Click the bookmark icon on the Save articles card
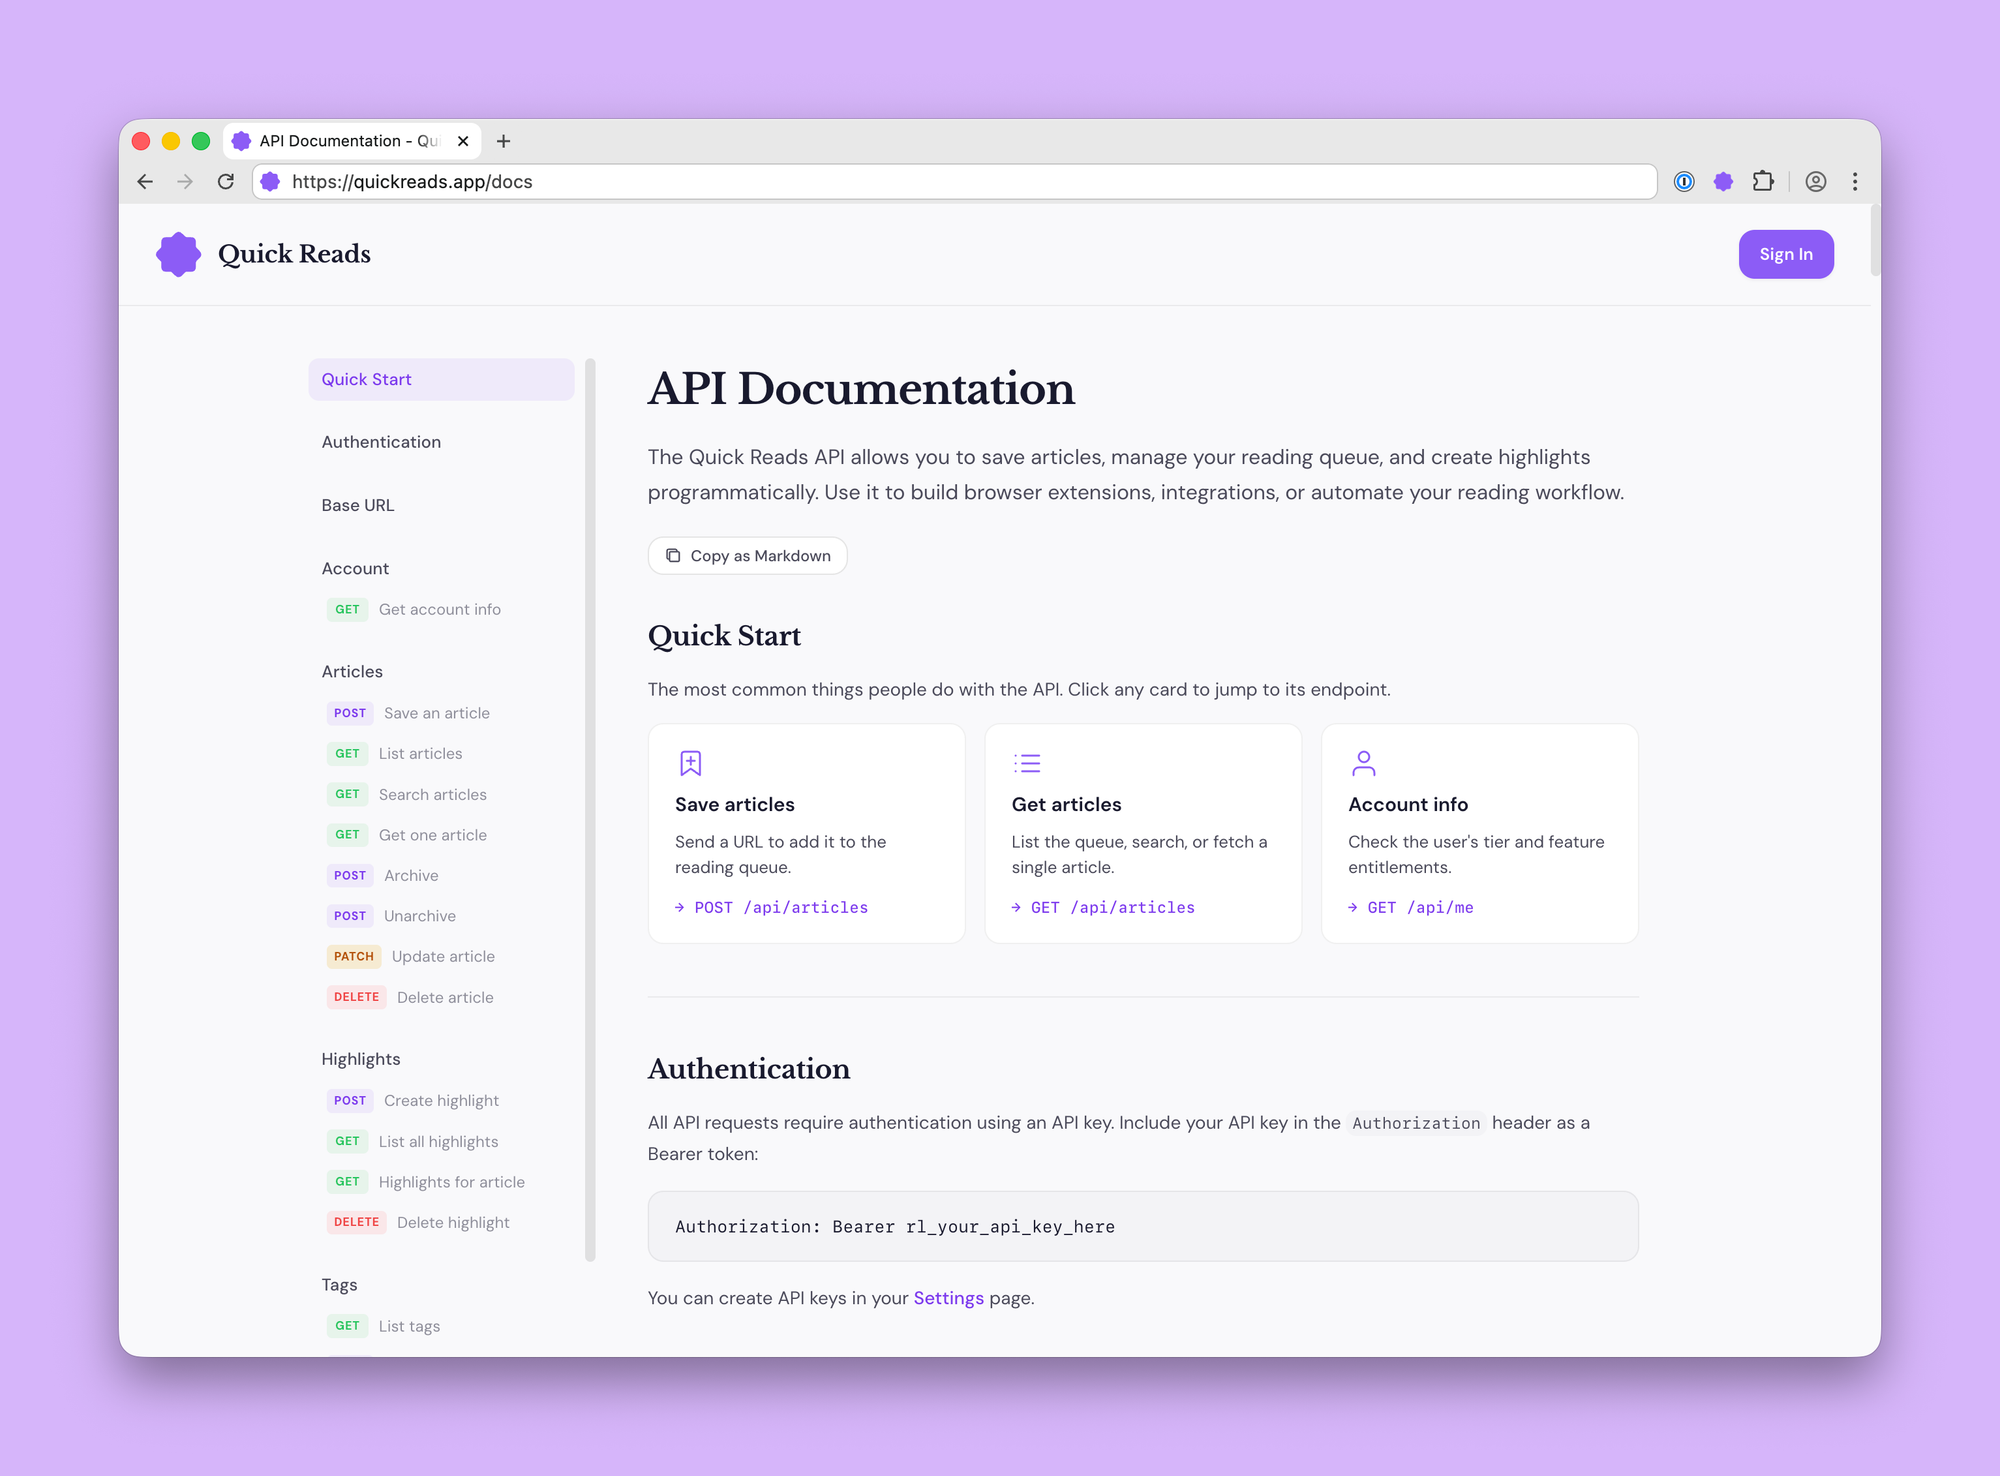 690,763
